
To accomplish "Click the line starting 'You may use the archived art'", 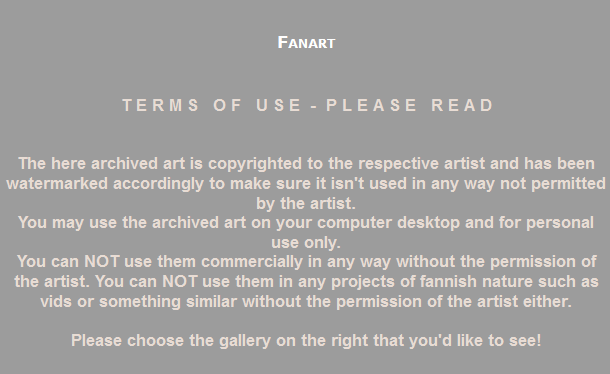I will [x=306, y=223].
